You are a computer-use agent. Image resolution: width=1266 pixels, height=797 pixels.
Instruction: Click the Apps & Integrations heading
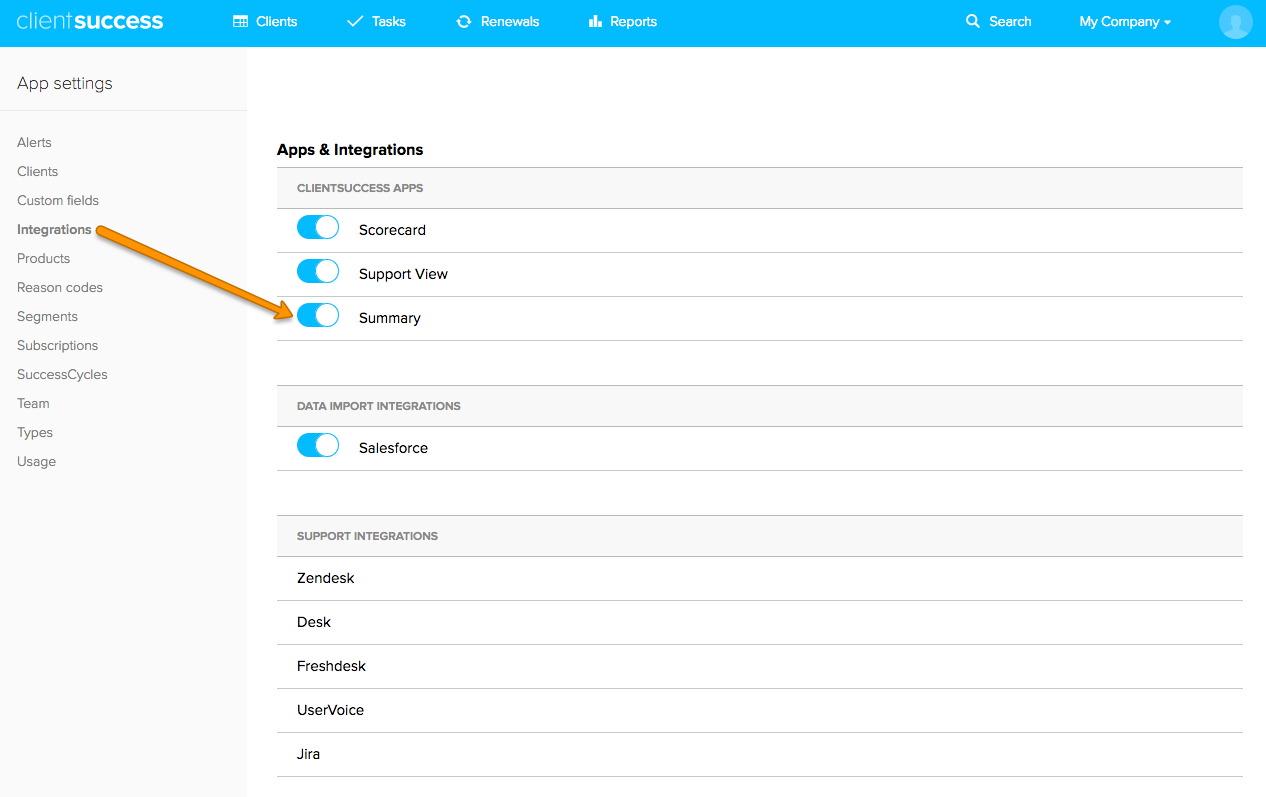(x=350, y=150)
